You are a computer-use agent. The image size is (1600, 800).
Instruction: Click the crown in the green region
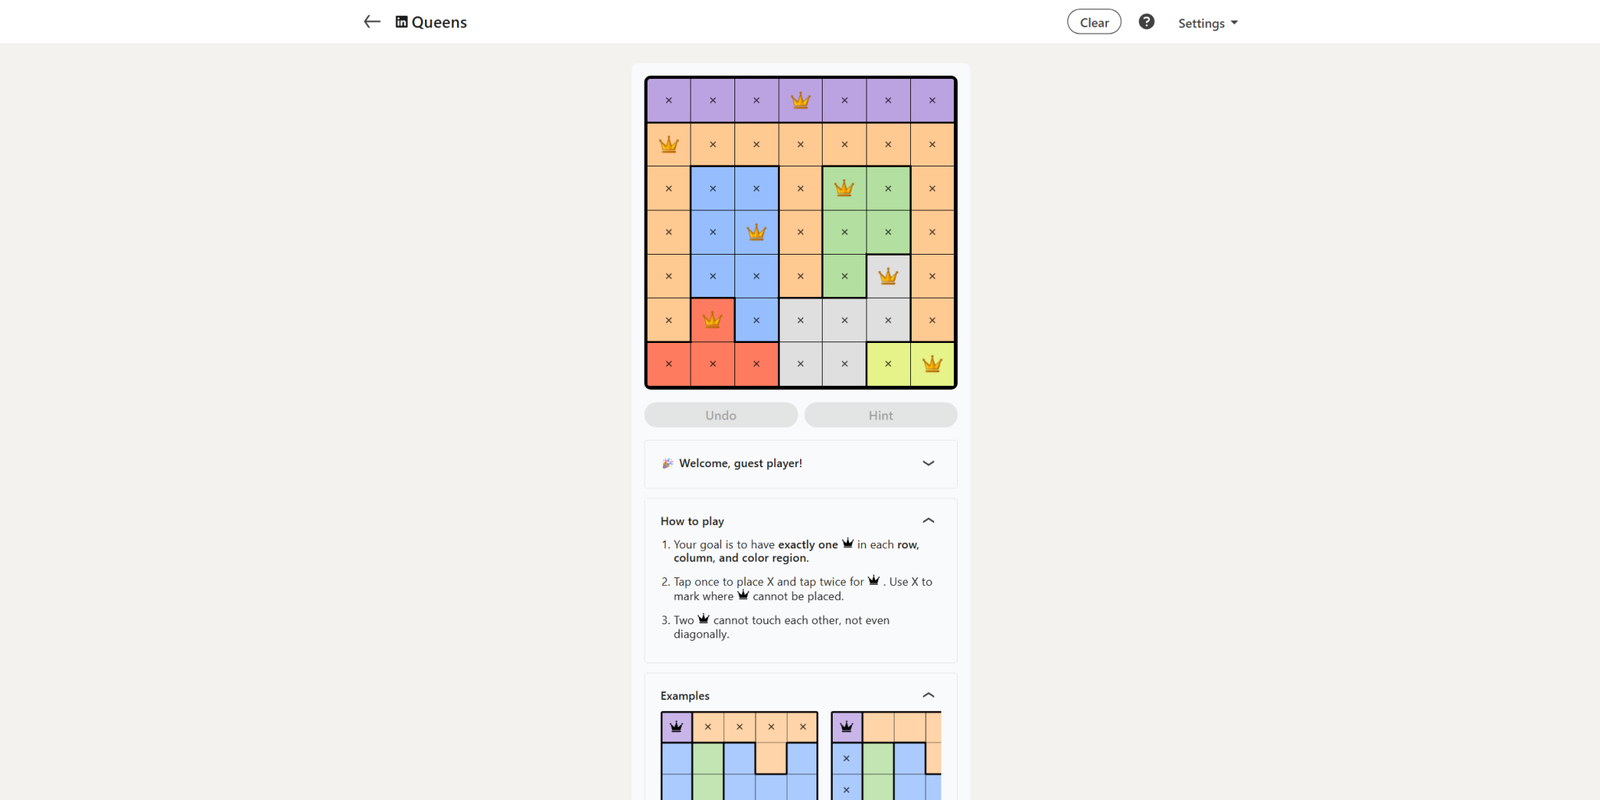coord(844,188)
